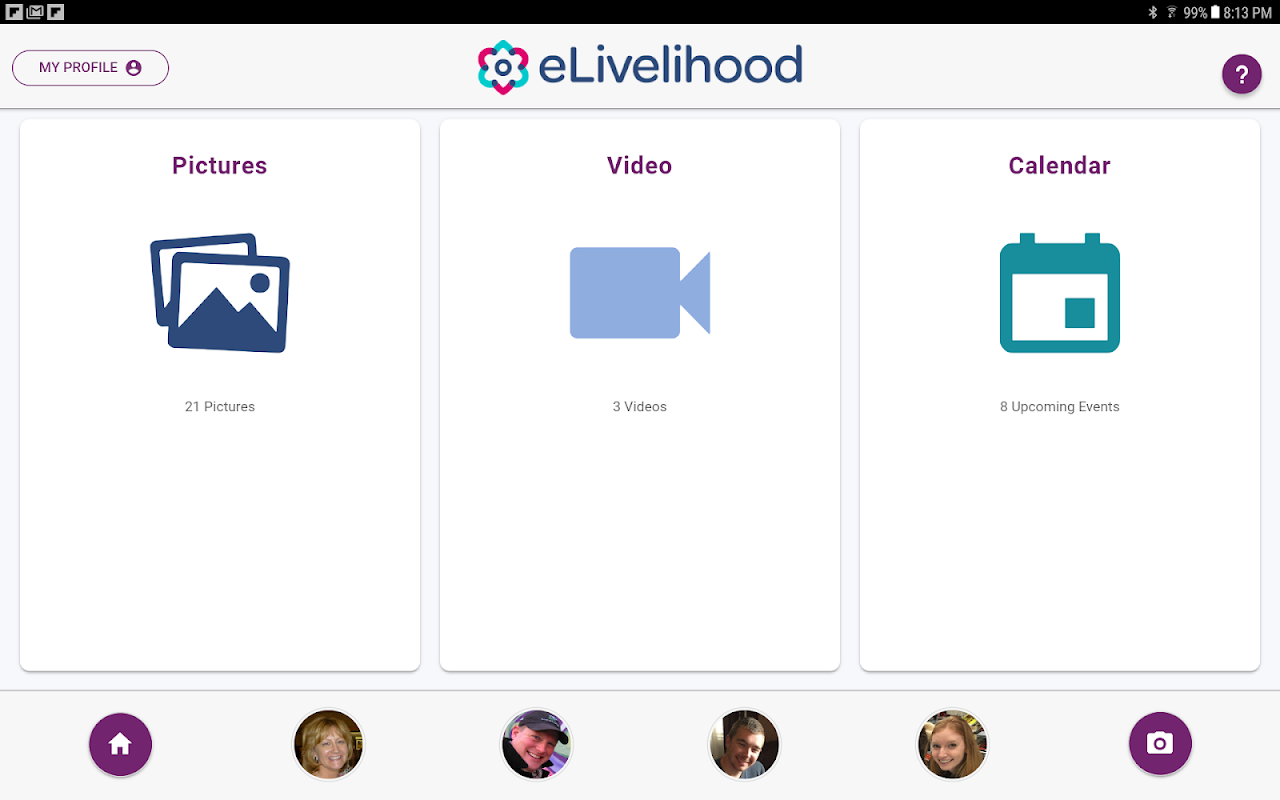Tap the battery status icon
1280x800 pixels.
[x=1215, y=12]
